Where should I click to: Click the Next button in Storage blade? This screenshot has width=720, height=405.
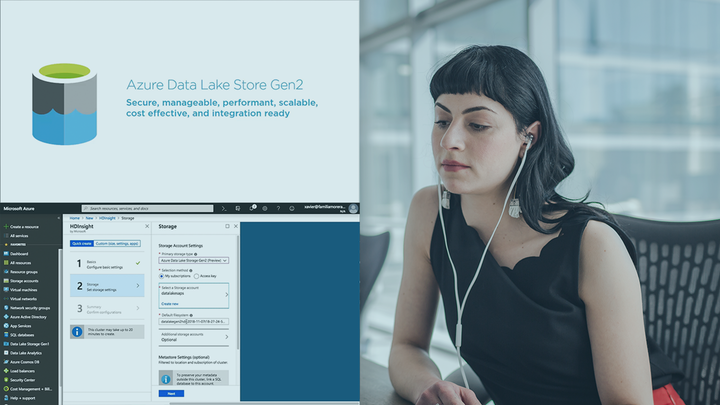171,394
